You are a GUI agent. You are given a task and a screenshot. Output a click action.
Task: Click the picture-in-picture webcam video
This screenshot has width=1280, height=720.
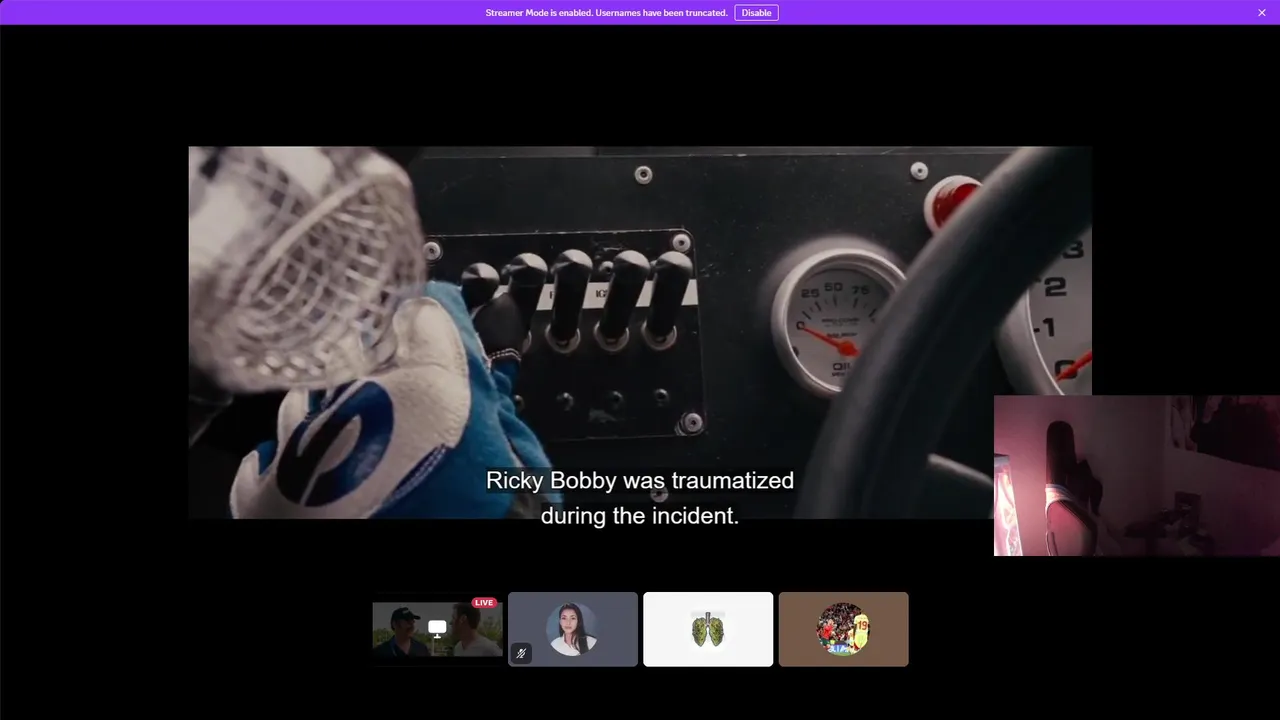(1137, 476)
